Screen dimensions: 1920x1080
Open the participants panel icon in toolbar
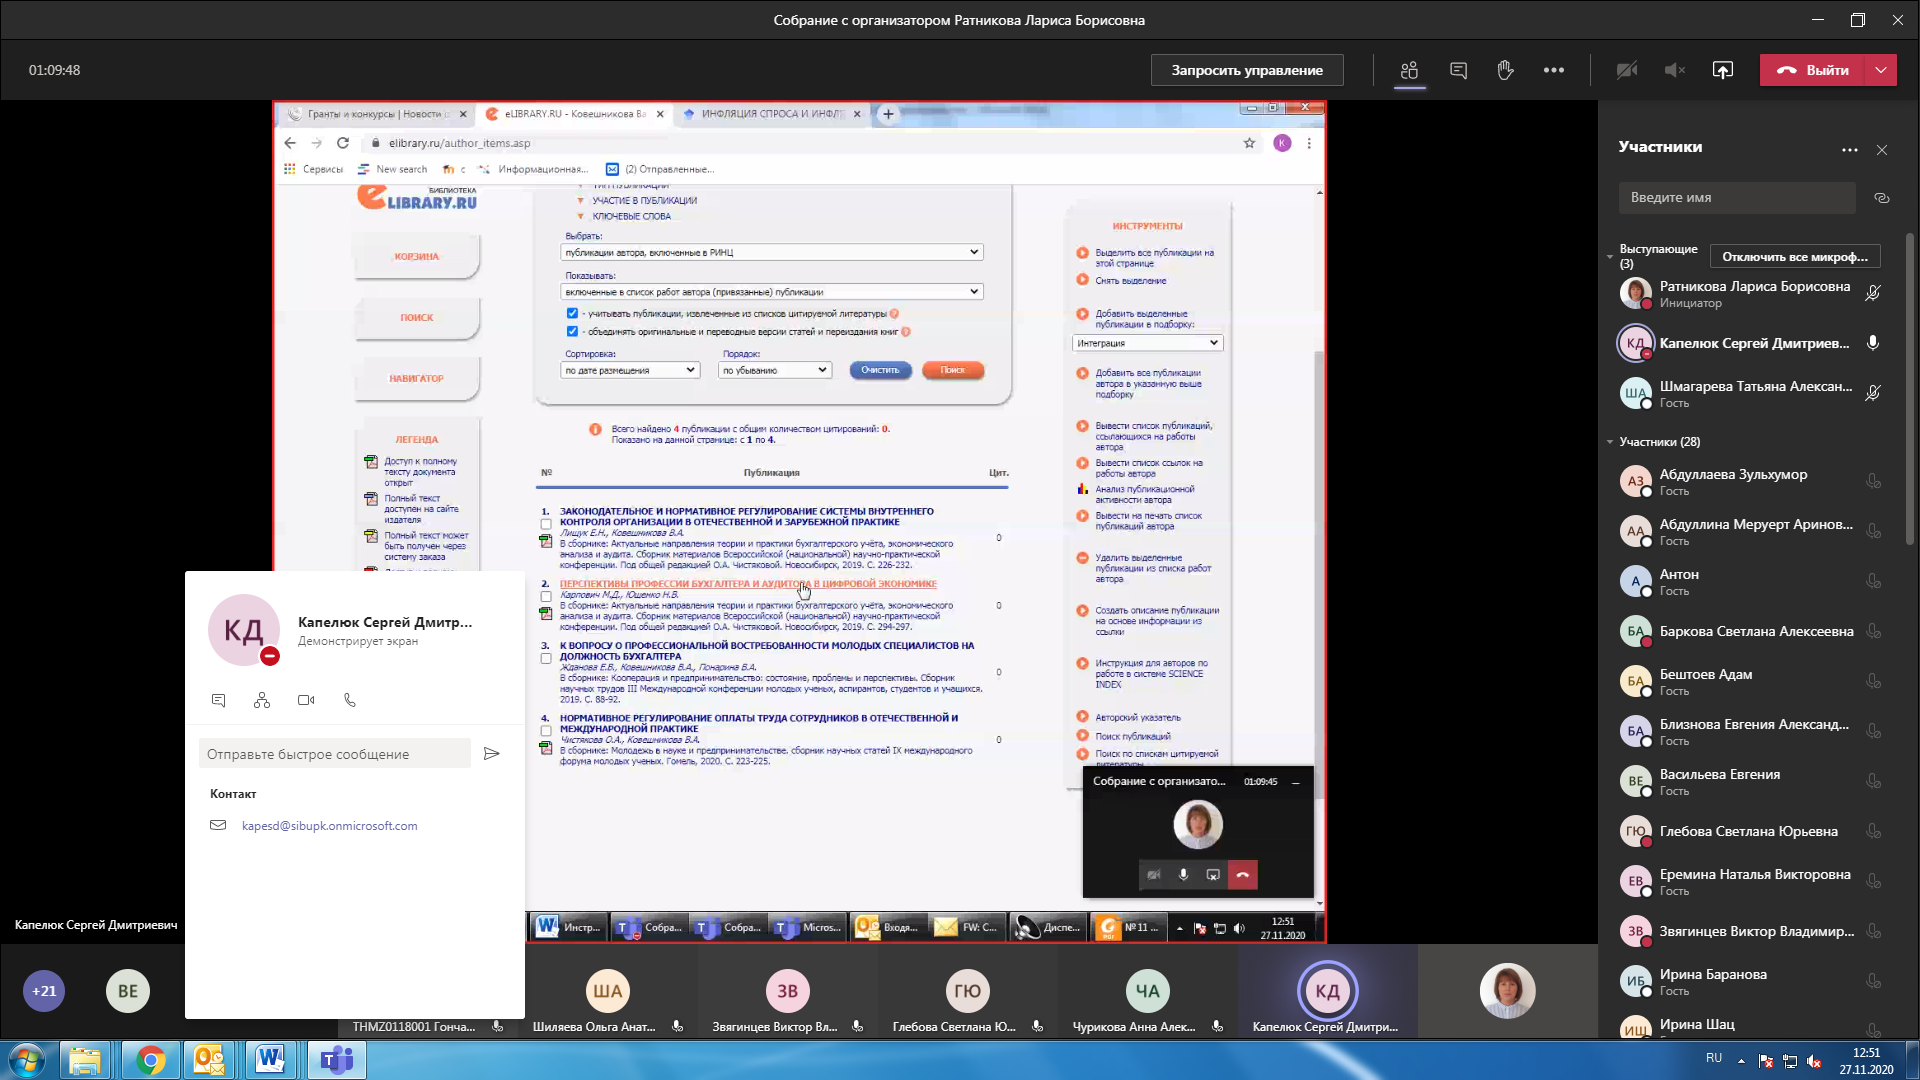pyautogui.click(x=1409, y=70)
